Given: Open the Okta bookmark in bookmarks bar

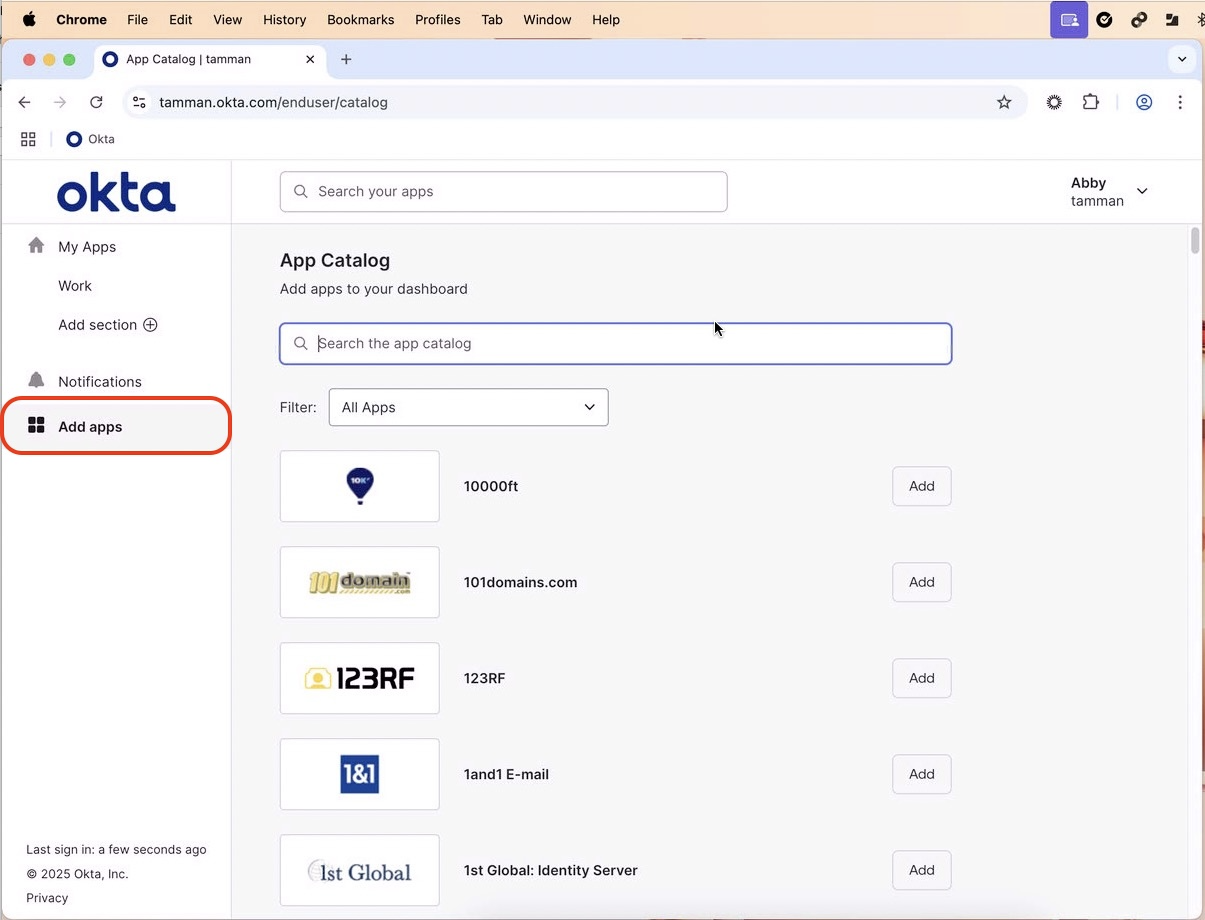Looking at the screenshot, I should click(x=90, y=139).
